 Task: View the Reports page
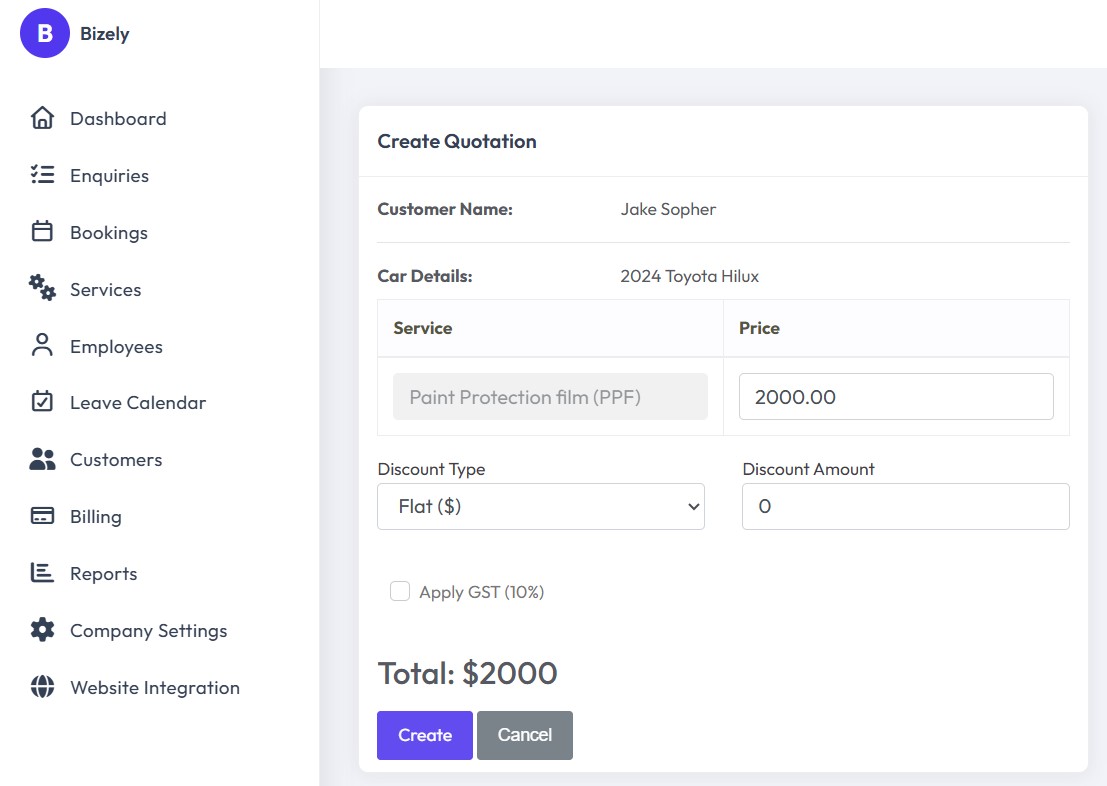103,574
